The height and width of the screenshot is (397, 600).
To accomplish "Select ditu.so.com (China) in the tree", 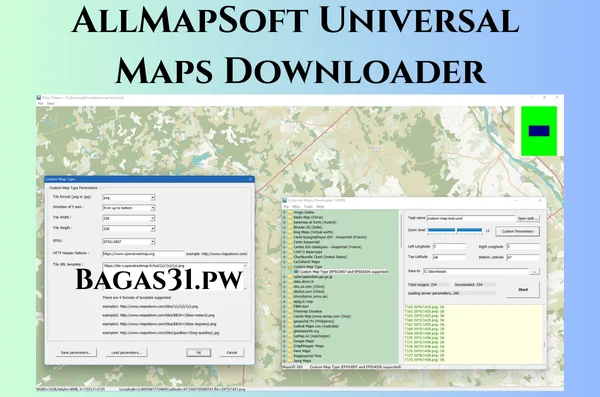I will pyautogui.click(x=309, y=286).
